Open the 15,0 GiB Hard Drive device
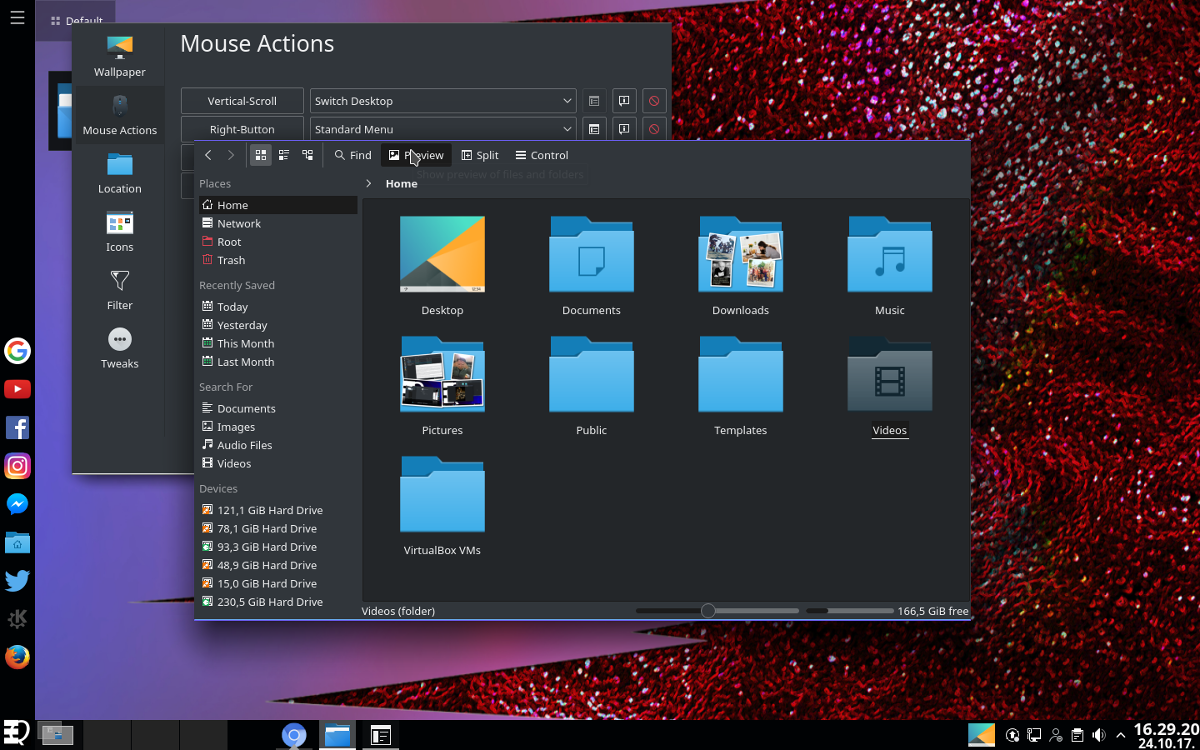This screenshot has width=1200, height=750. 276,583
